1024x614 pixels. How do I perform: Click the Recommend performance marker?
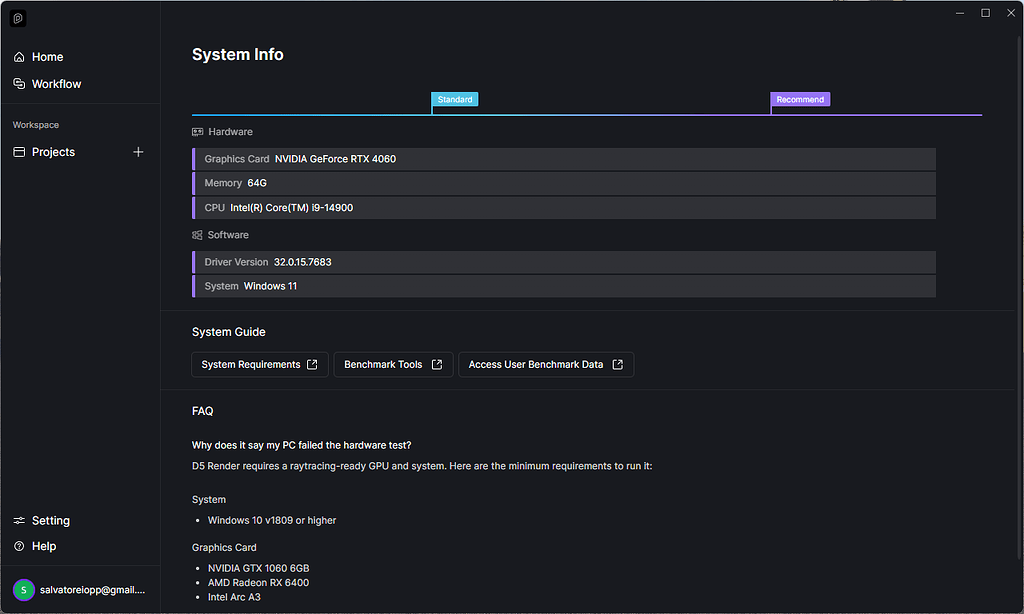click(x=800, y=99)
